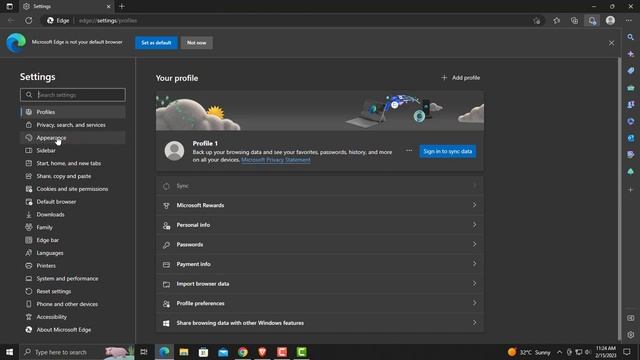Expand the Microsoft Rewards row
This screenshot has height=360, width=640.
point(320,205)
